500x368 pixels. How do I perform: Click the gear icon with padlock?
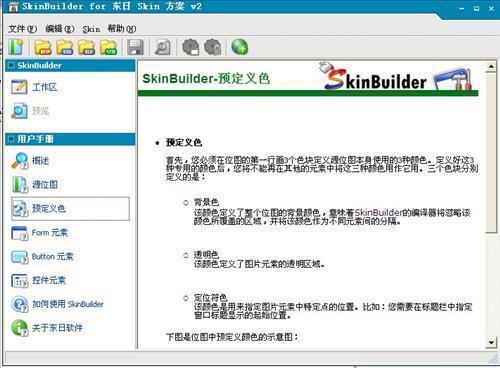(213, 47)
